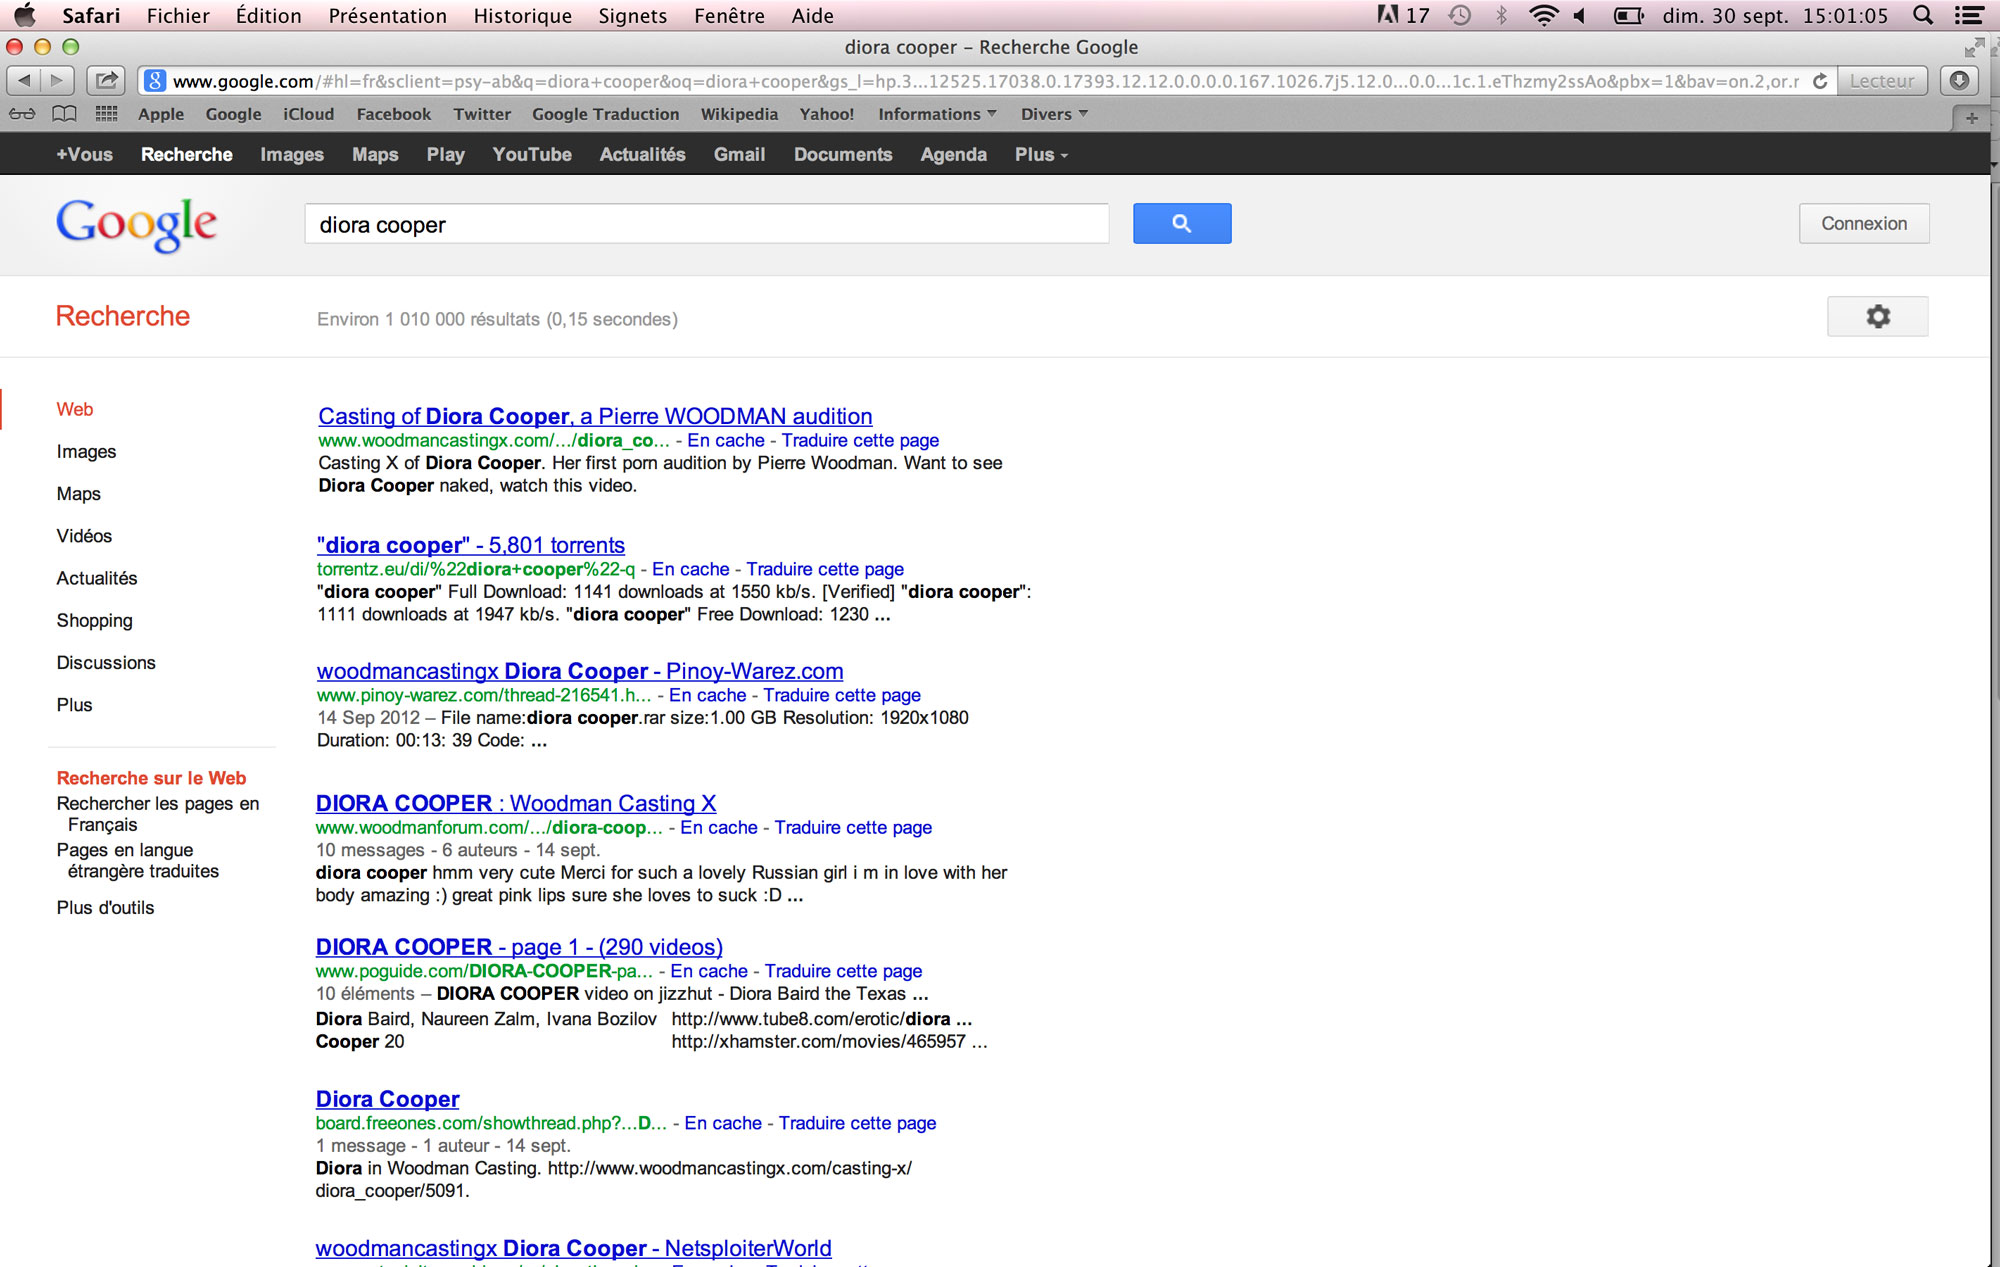Image resolution: width=2000 pixels, height=1267 pixels.
Task: Click the Share button in toolbar
Action: tap(105, 80)
